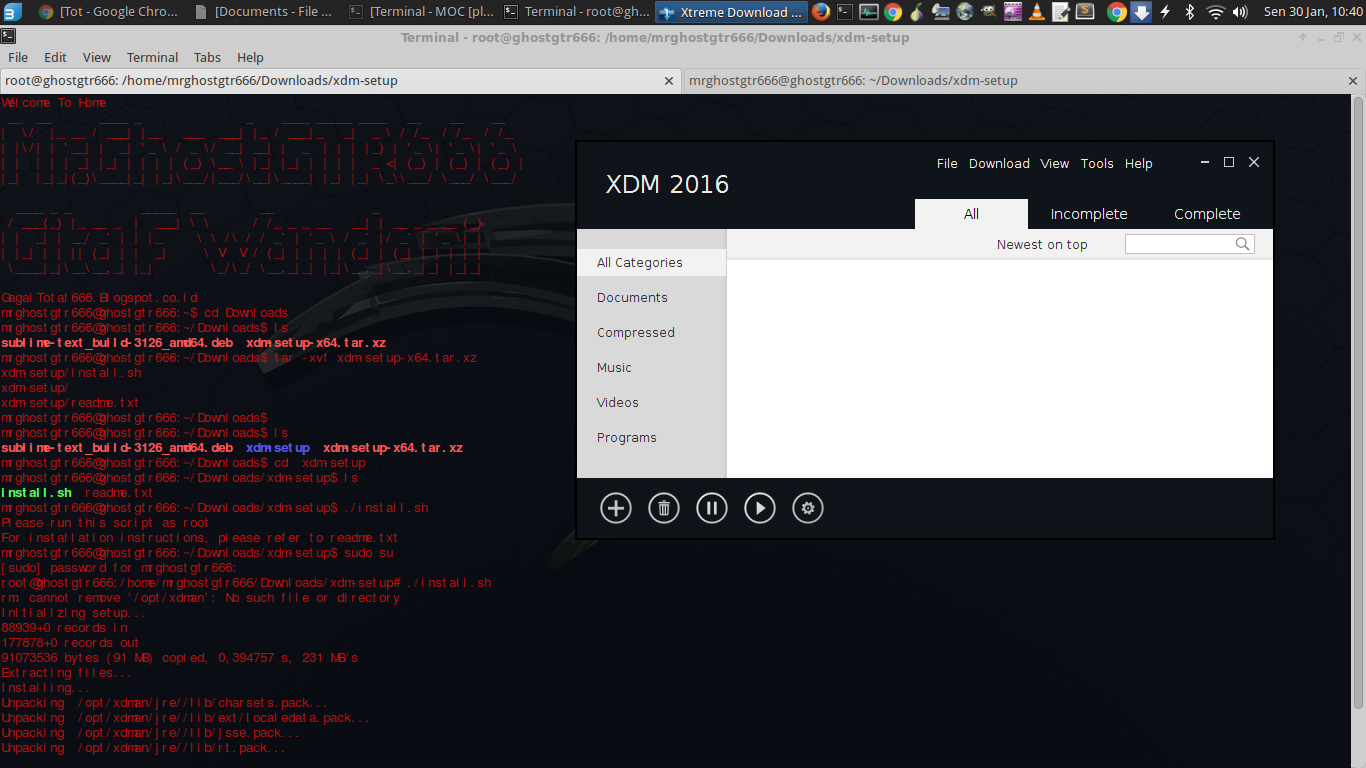Viewport: 1366px width, 768px height.
Task: Select Compressed category in XDM
Action: point(651,332)
